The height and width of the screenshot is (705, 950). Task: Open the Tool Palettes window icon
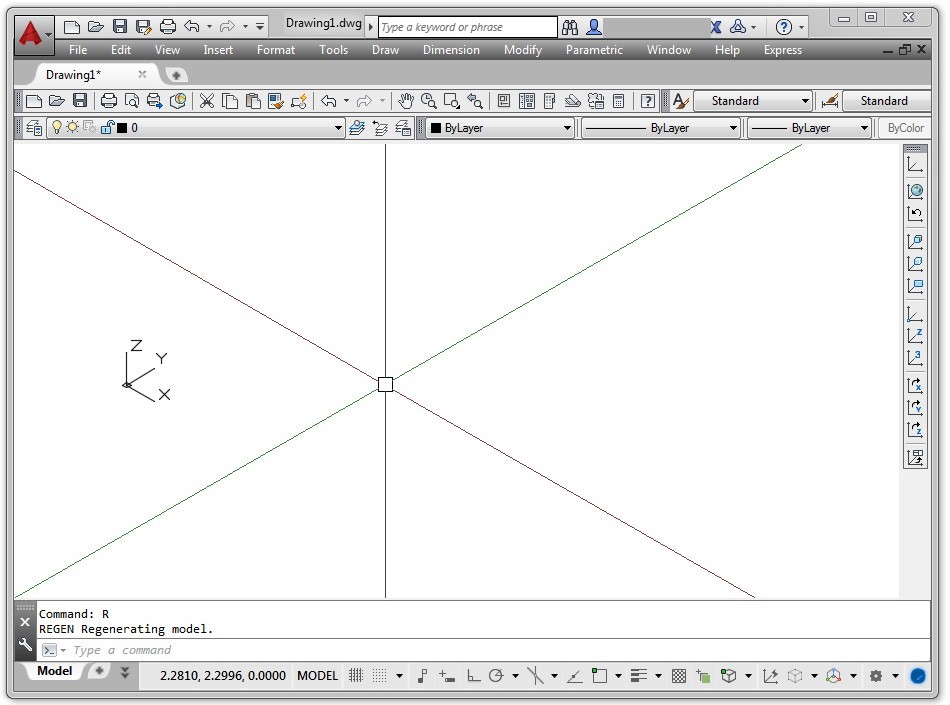550,101
